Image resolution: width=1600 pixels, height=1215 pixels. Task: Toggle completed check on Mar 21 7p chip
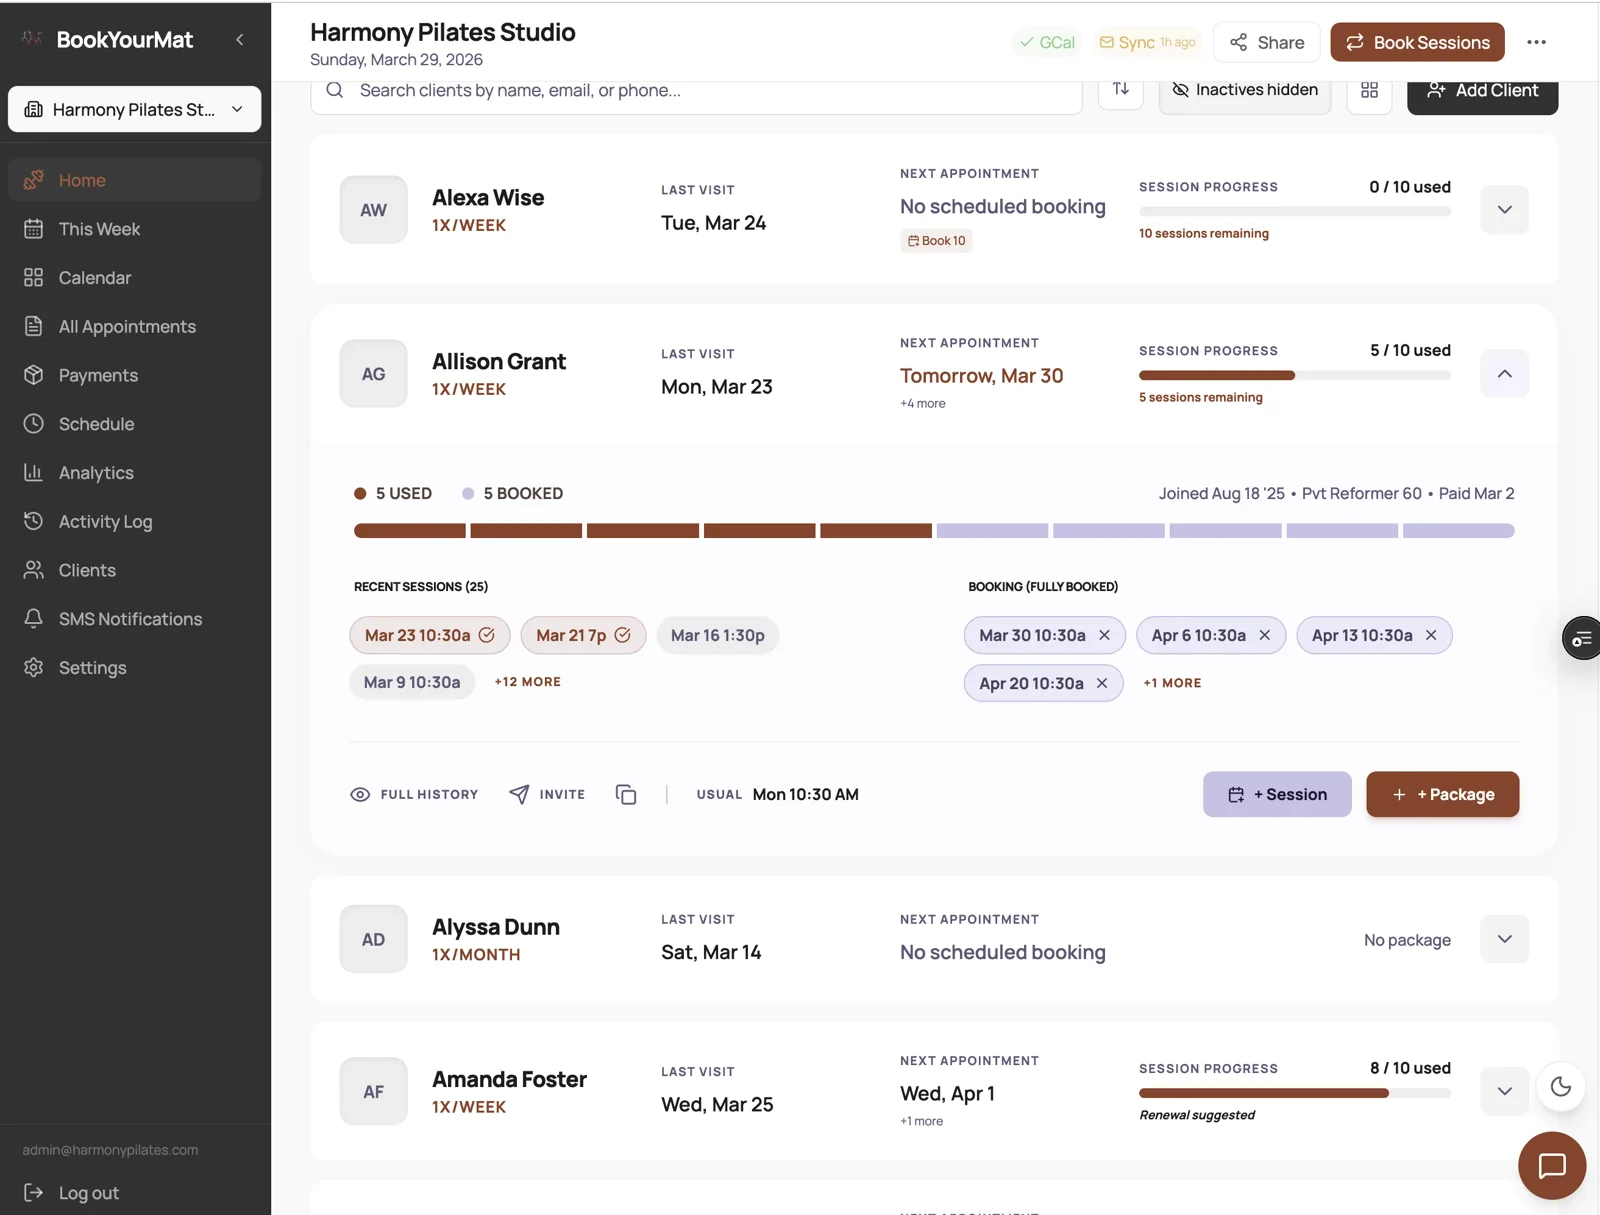click(622, 635)
